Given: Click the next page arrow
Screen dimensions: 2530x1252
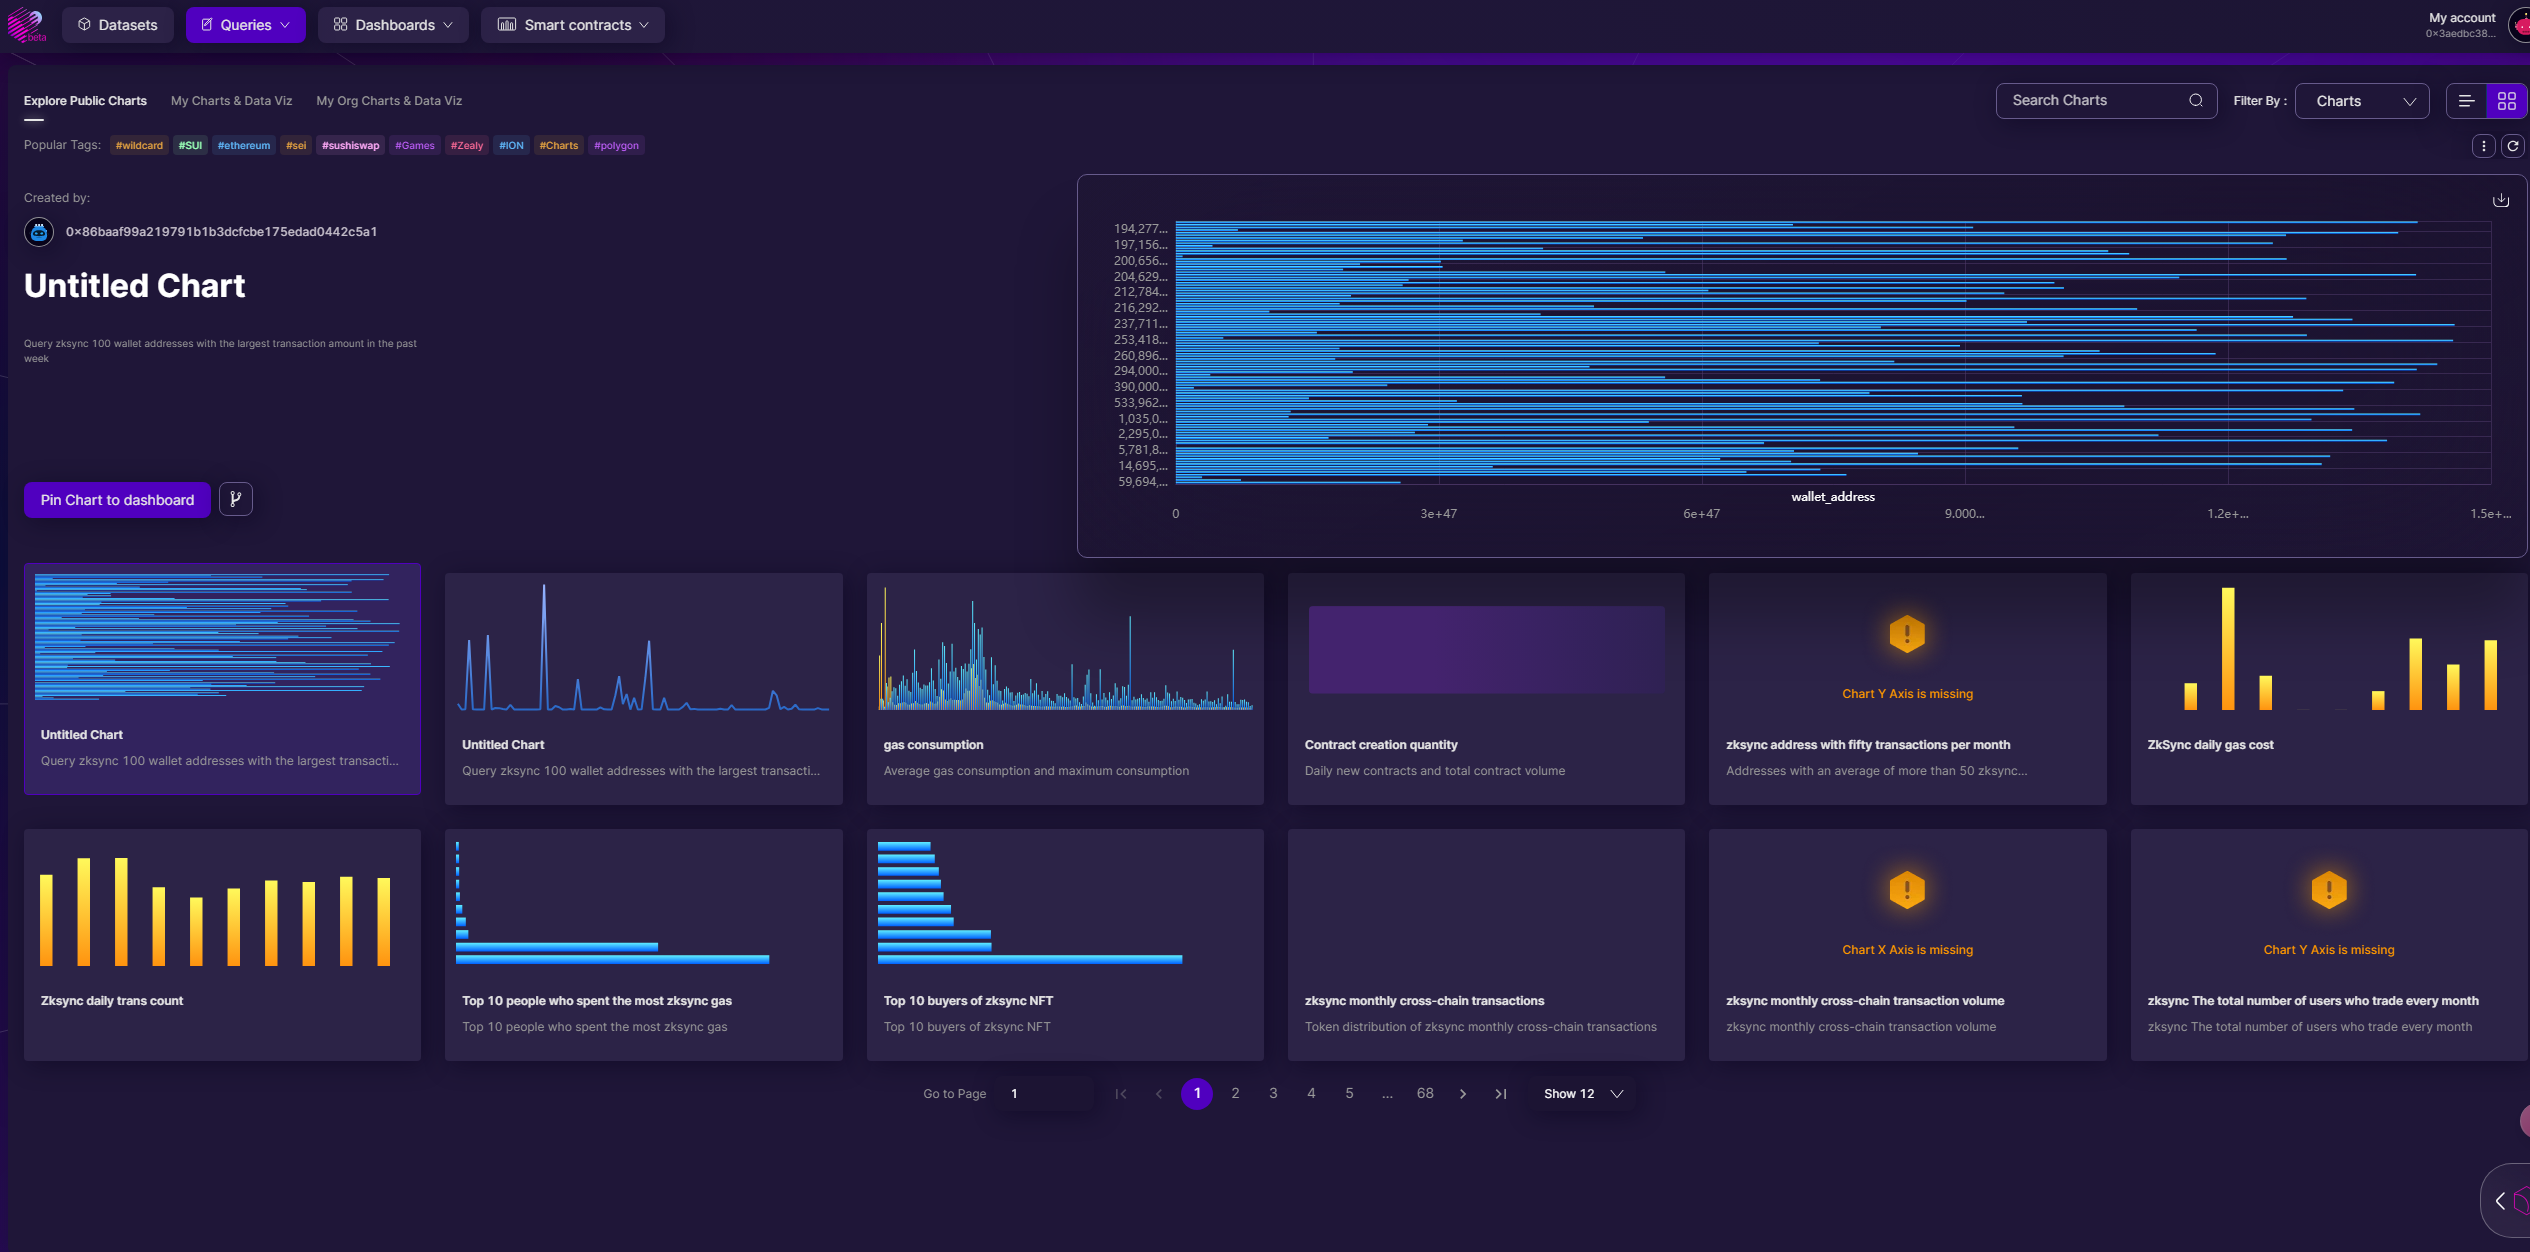Looking at the screenshot, I should (x=1462, y=1094).
